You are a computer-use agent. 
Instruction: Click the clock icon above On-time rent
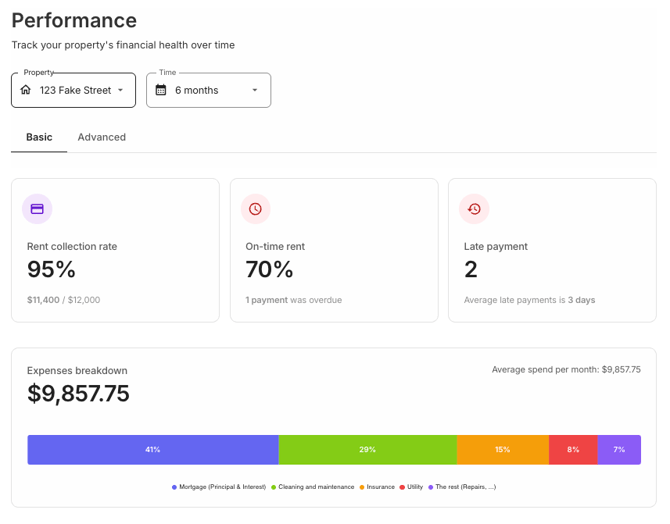coord(256,209)
